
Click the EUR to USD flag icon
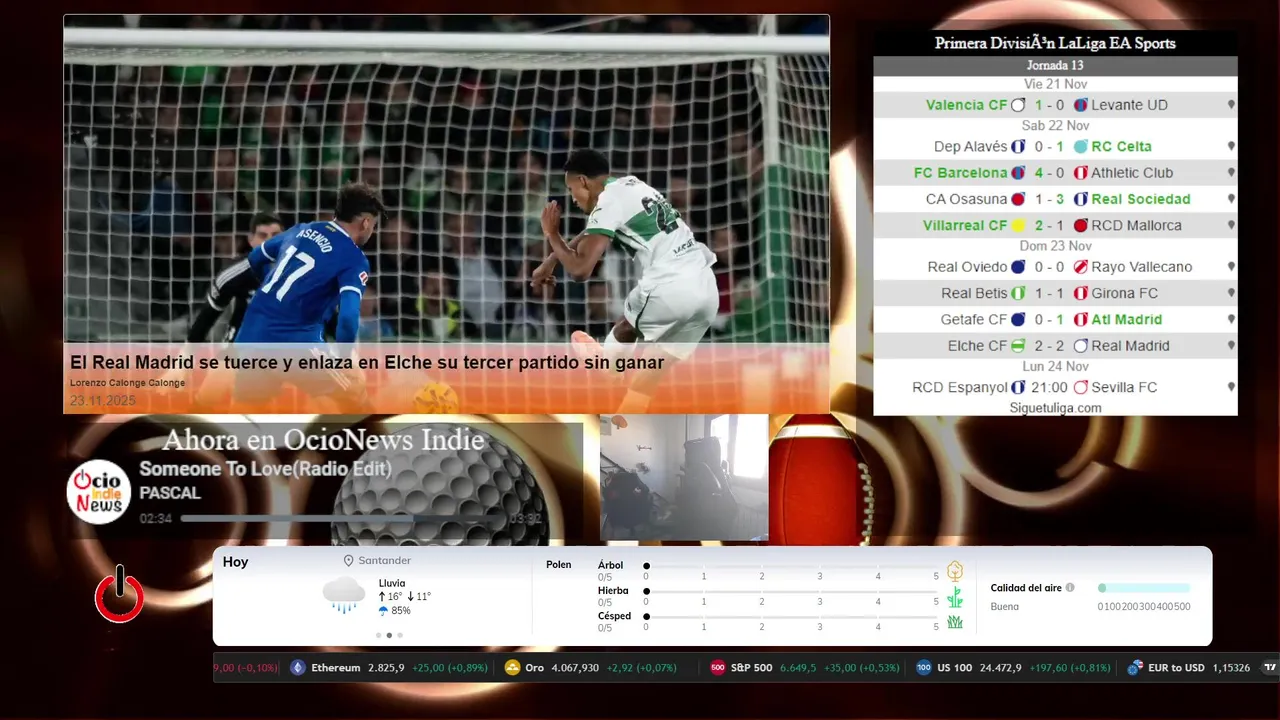(1135, 668)
